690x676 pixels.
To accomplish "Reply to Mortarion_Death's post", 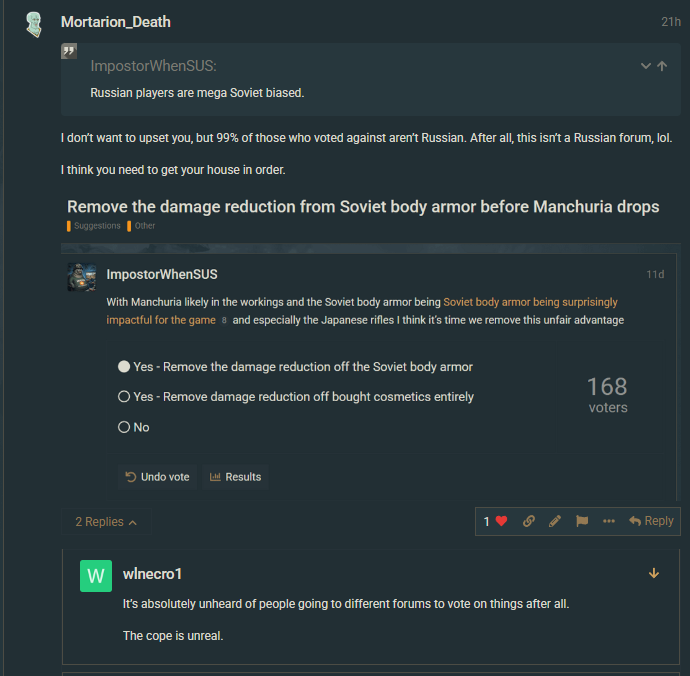I will (x=651, y=521).
